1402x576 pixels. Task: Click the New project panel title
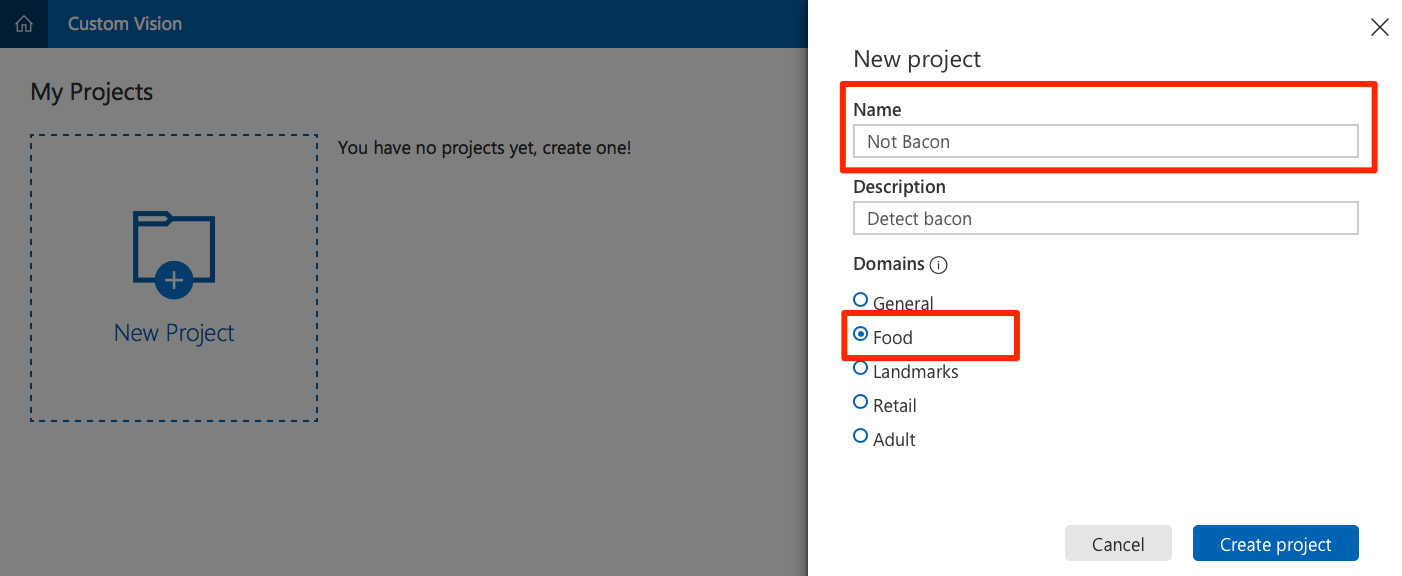pos(917,59)
